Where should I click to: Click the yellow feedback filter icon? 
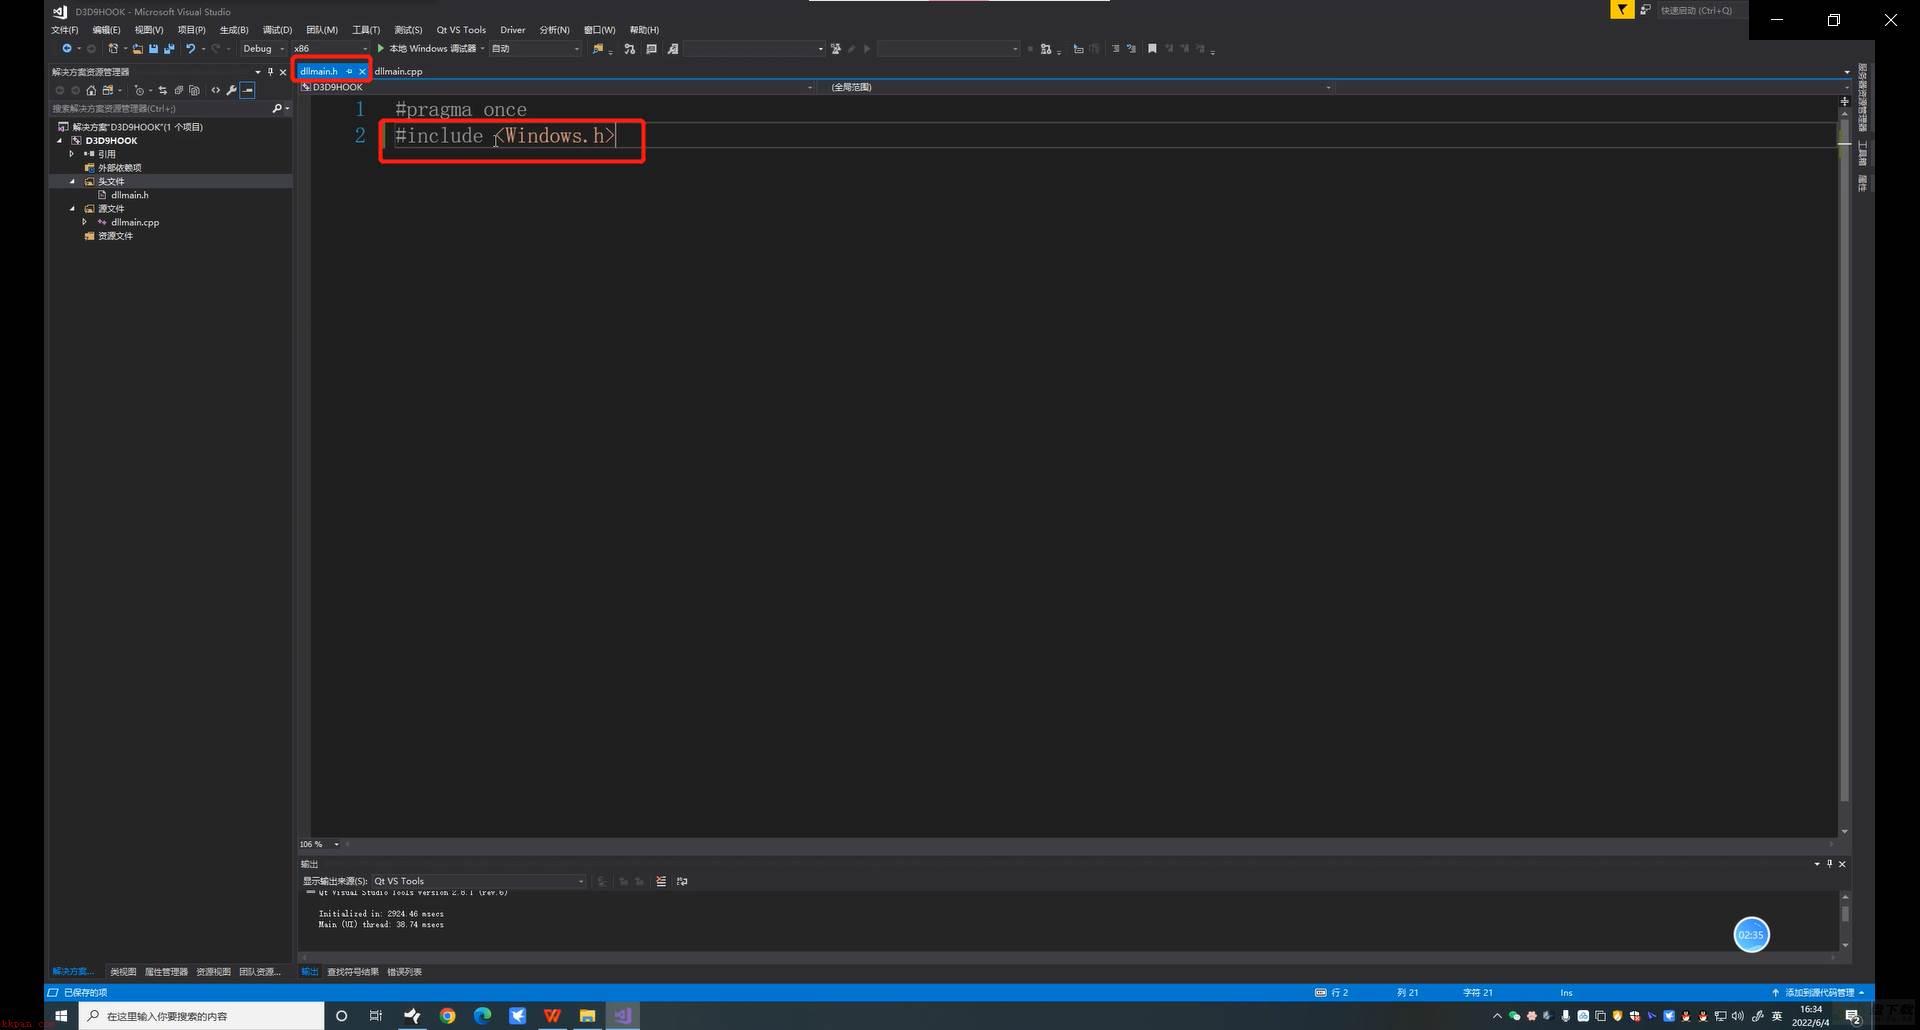click(1621, 10)
